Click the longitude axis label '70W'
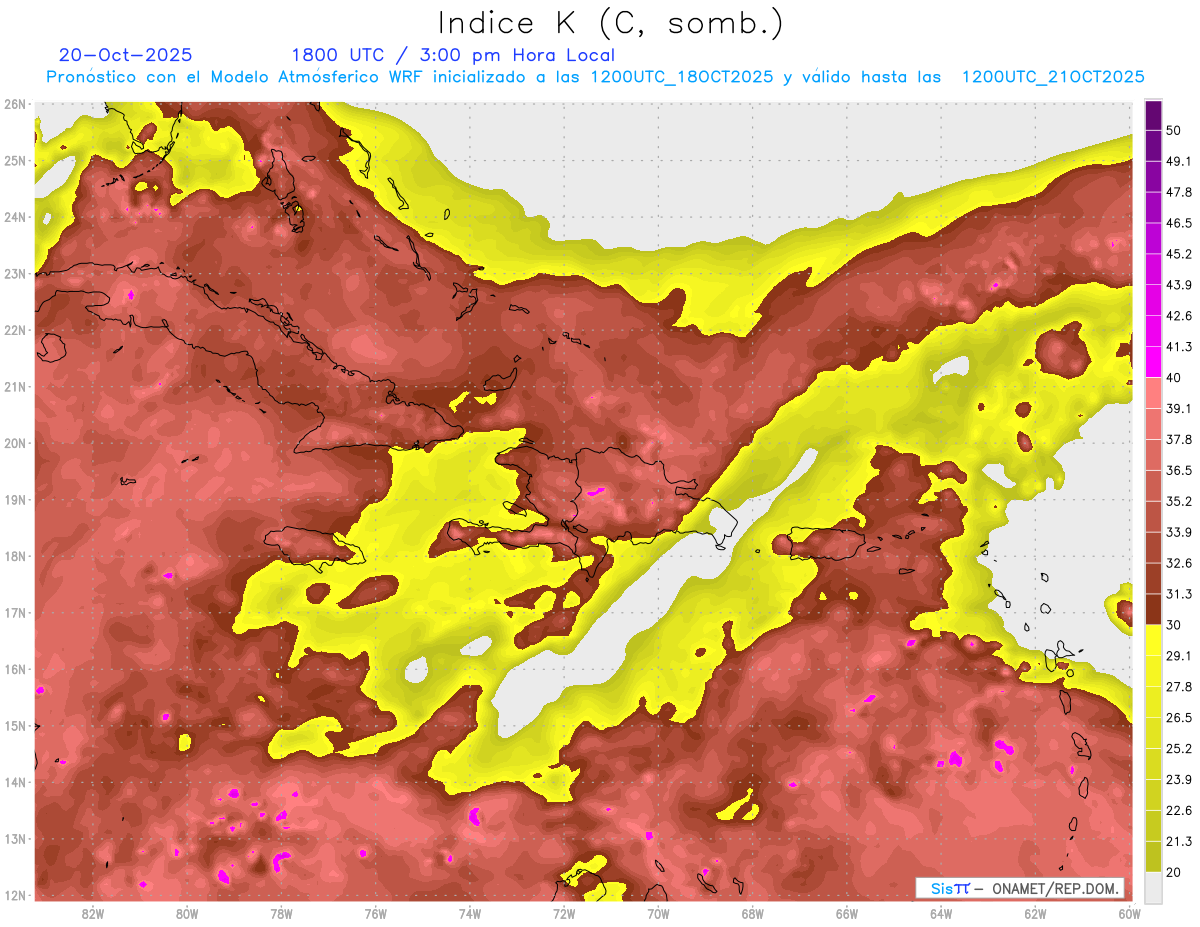Image resolution: width=1200 pixels, height=927 pixels. [658, 914]
